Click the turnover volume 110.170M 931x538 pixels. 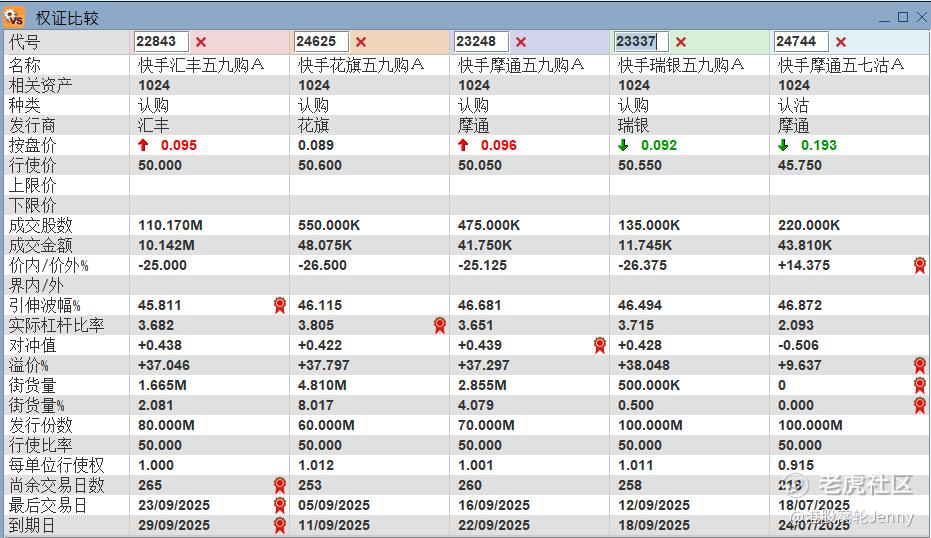click(170, 225)
